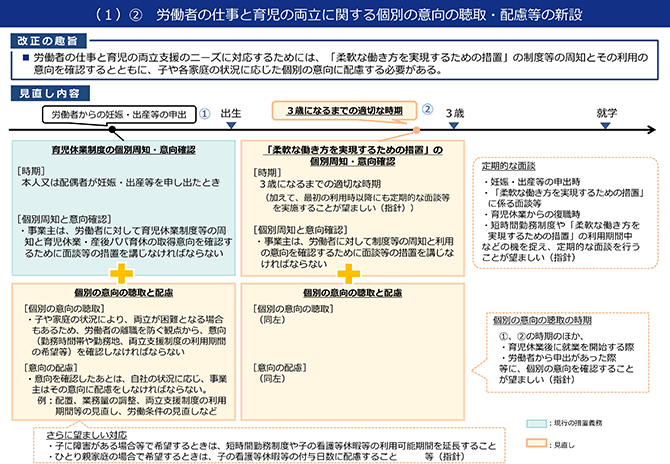Select the 見直し内容 section label
Image resolution: width=670 pixels, height=464 pixels.
pyautogui.click(x=50, y=93)
